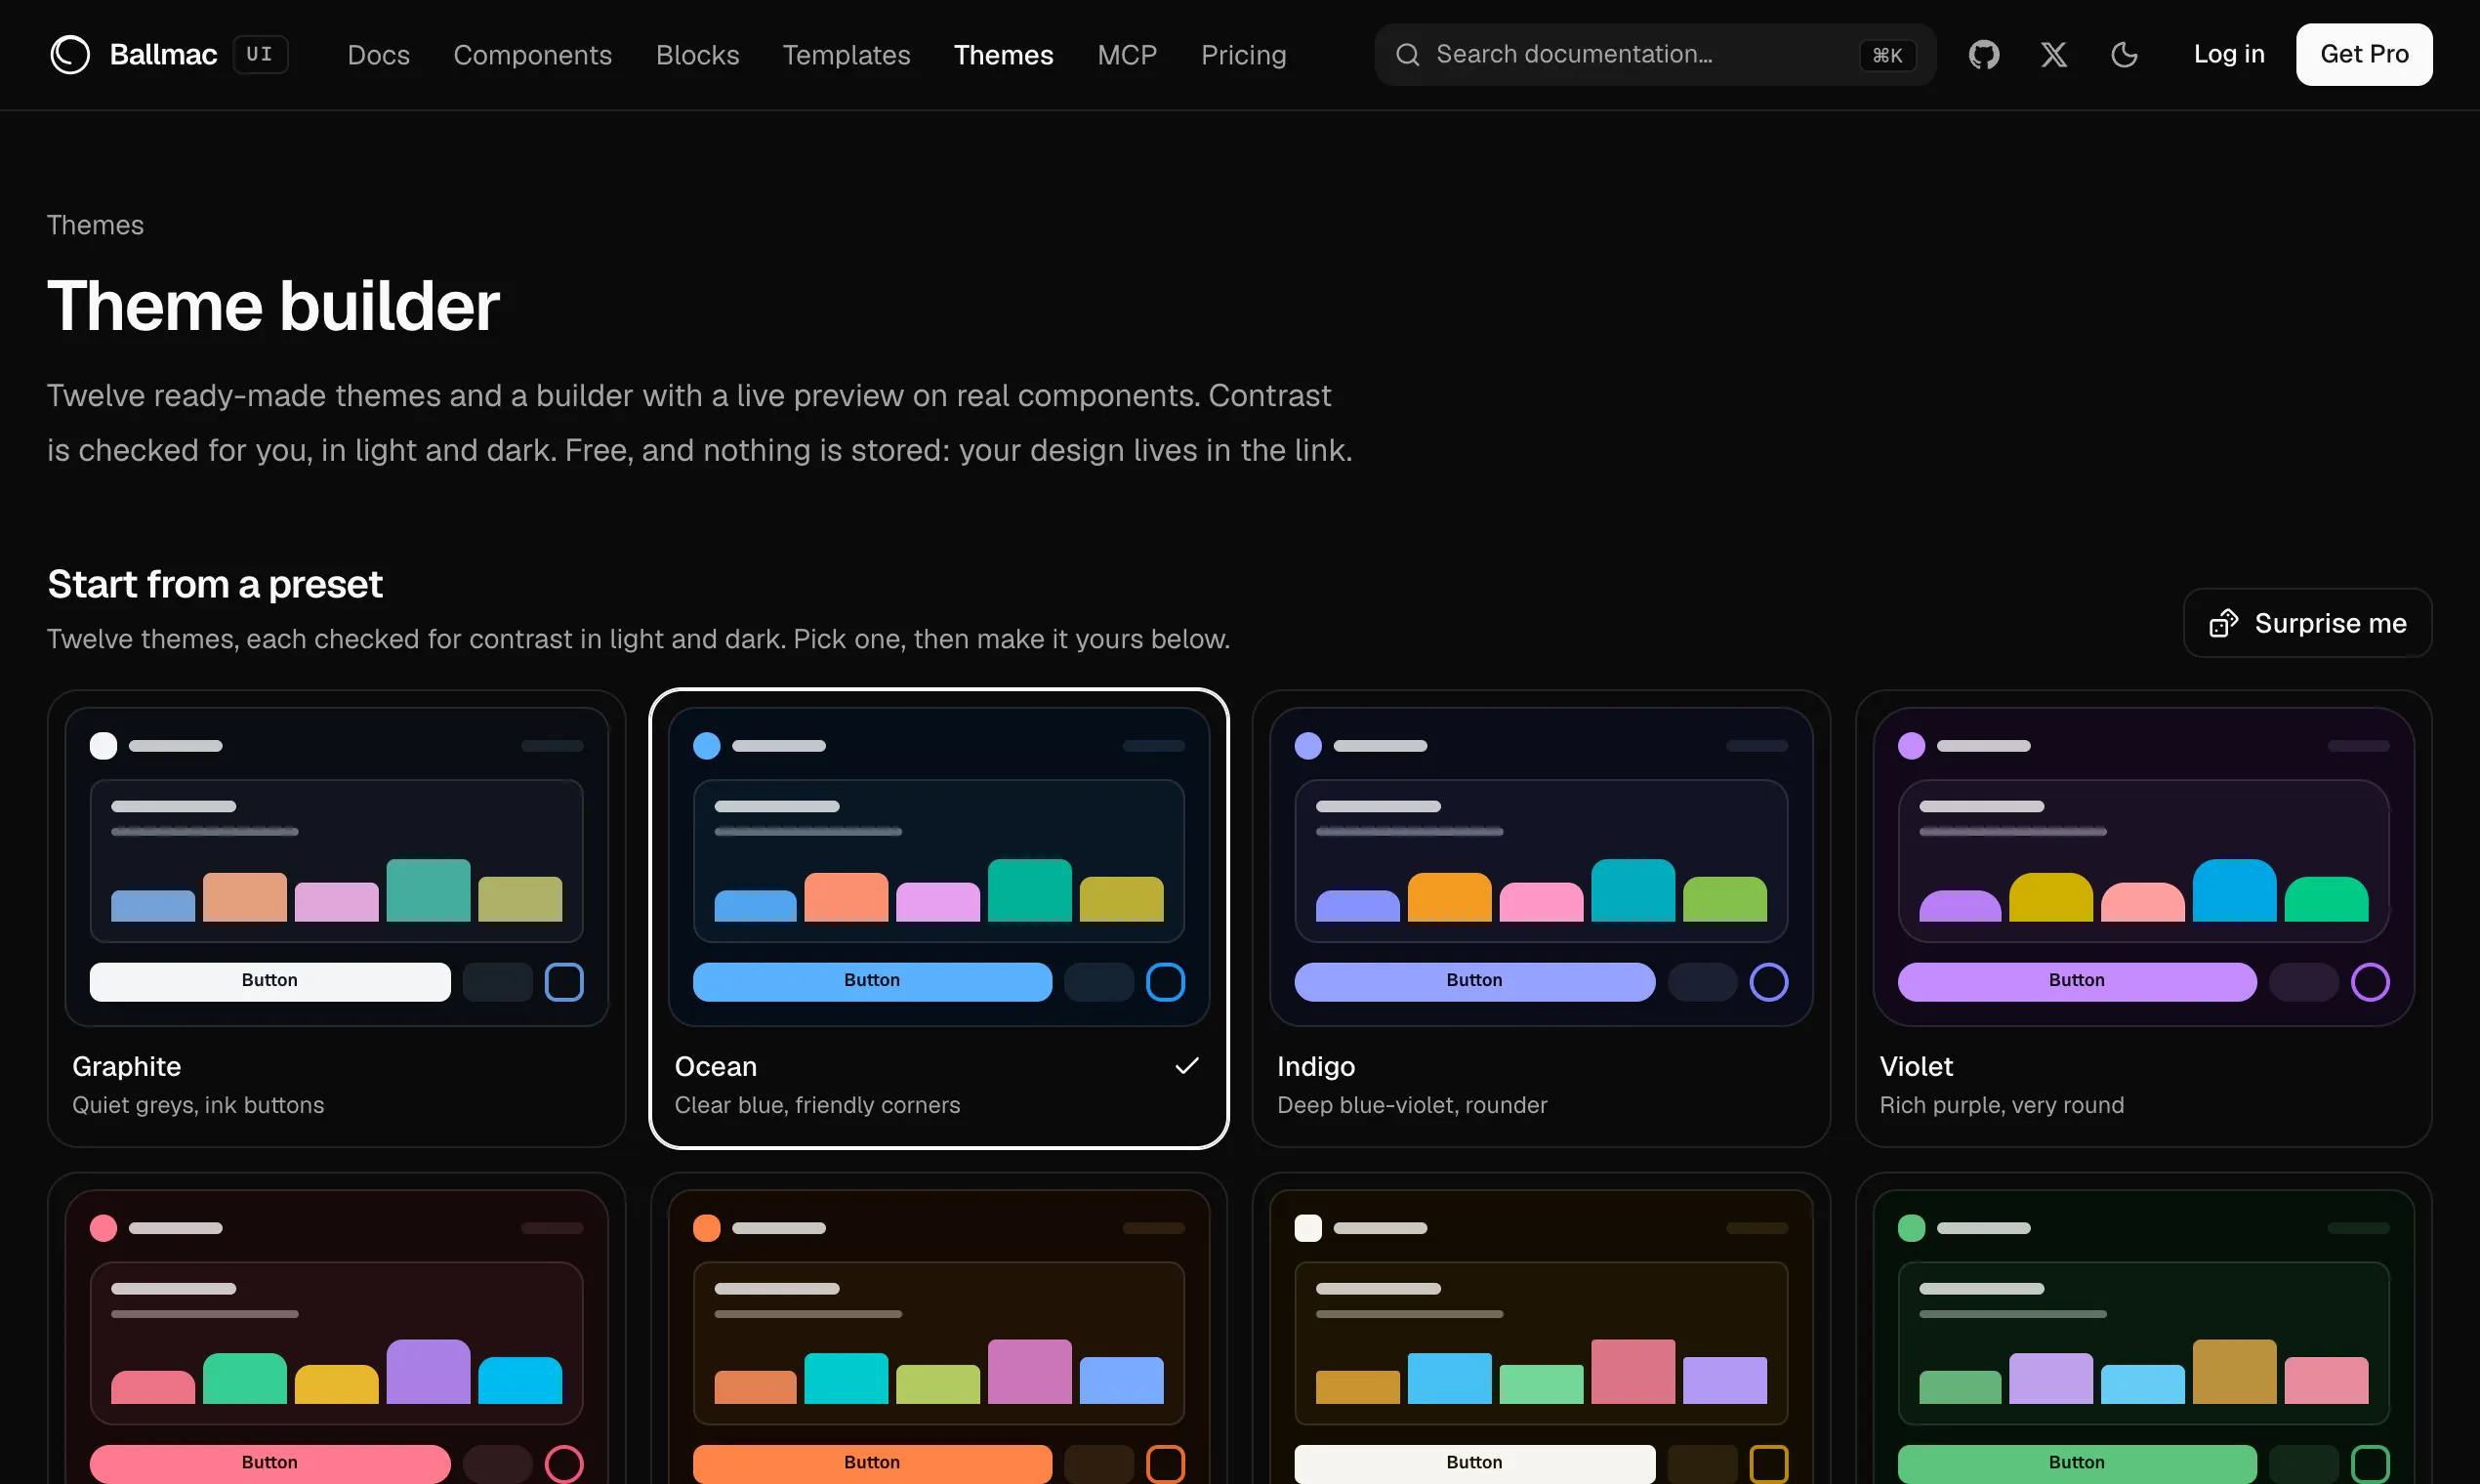Click the Surprise me button

pos(2307,623)
